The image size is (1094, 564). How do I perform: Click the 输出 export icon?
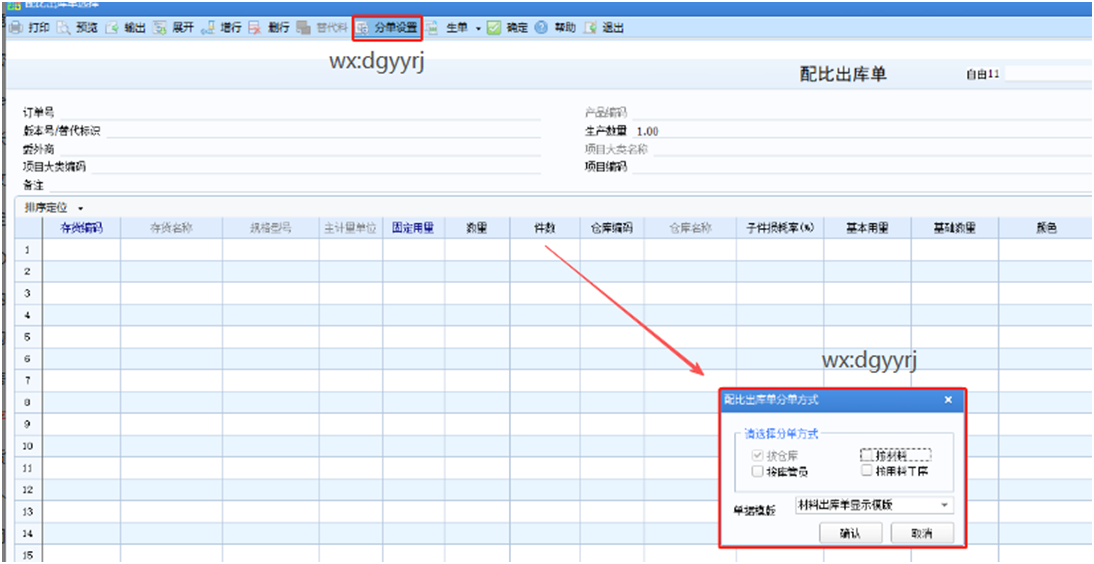click(112, 28)
